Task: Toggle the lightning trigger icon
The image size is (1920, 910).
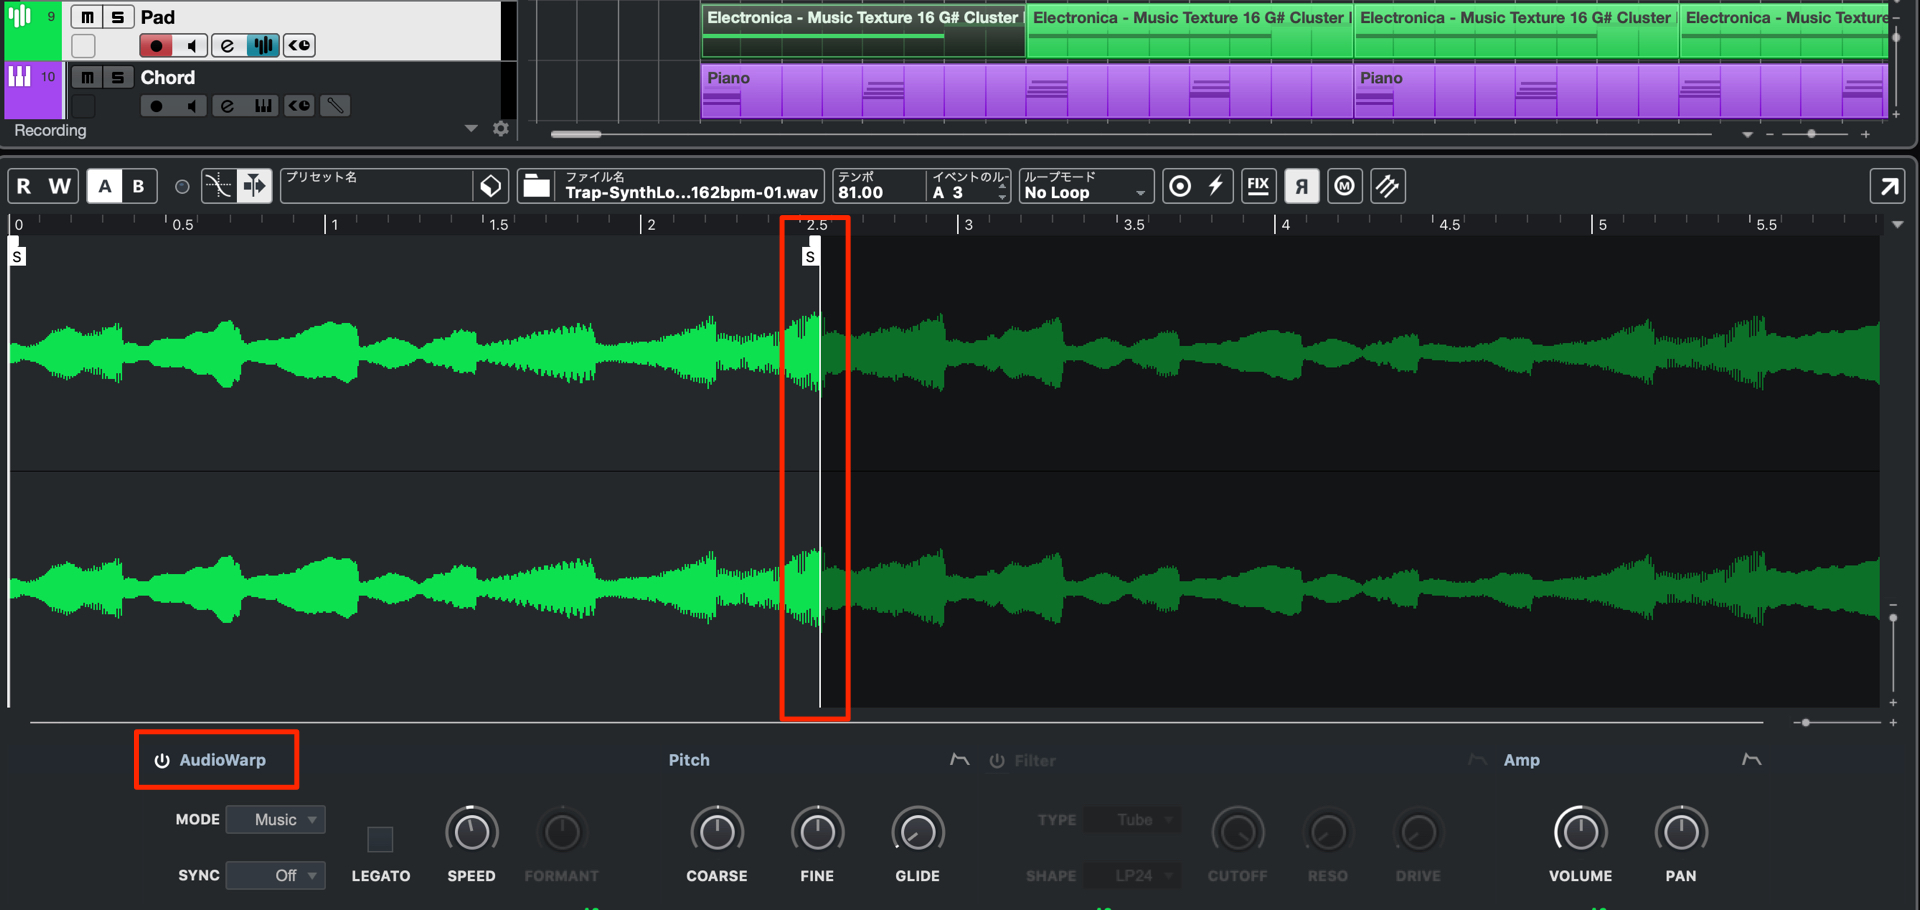Action: (x=1216, y=186)
